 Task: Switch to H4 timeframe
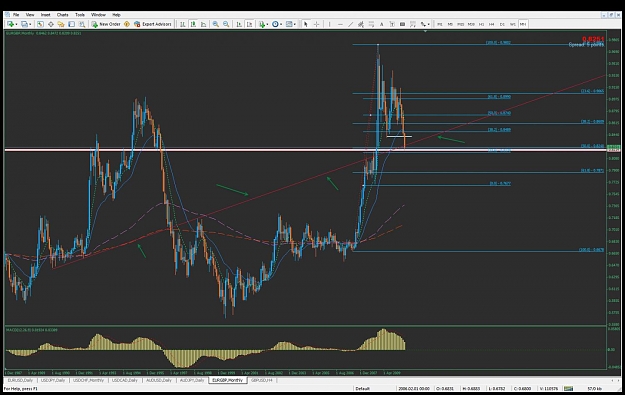coord(491,24)
